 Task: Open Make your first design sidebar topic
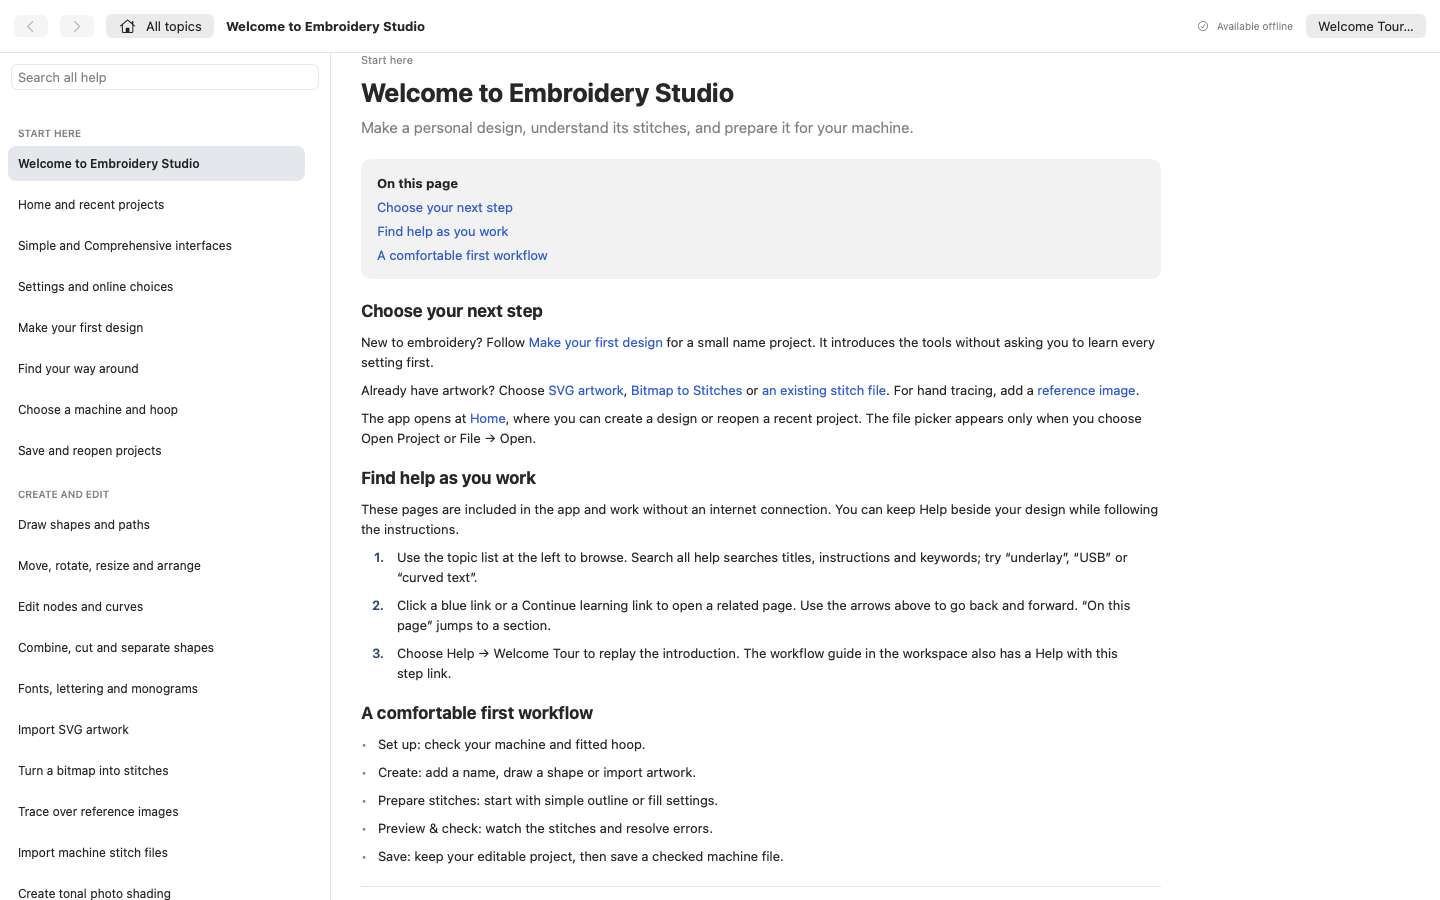coord(156,328)
